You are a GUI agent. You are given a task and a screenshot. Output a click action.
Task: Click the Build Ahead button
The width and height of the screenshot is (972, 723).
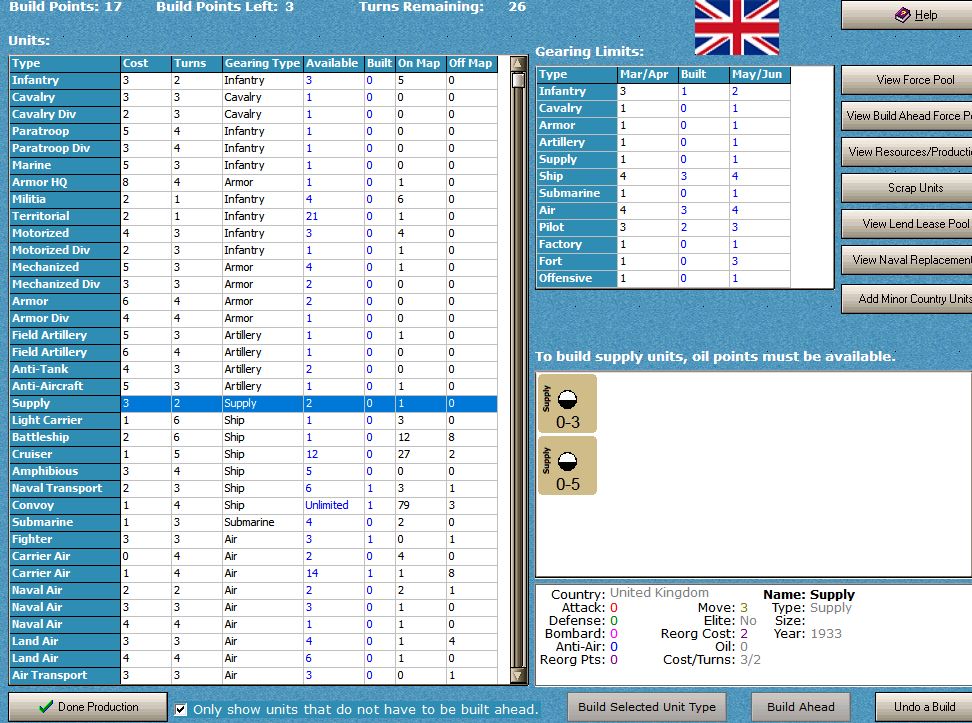[x=800, y=707]
